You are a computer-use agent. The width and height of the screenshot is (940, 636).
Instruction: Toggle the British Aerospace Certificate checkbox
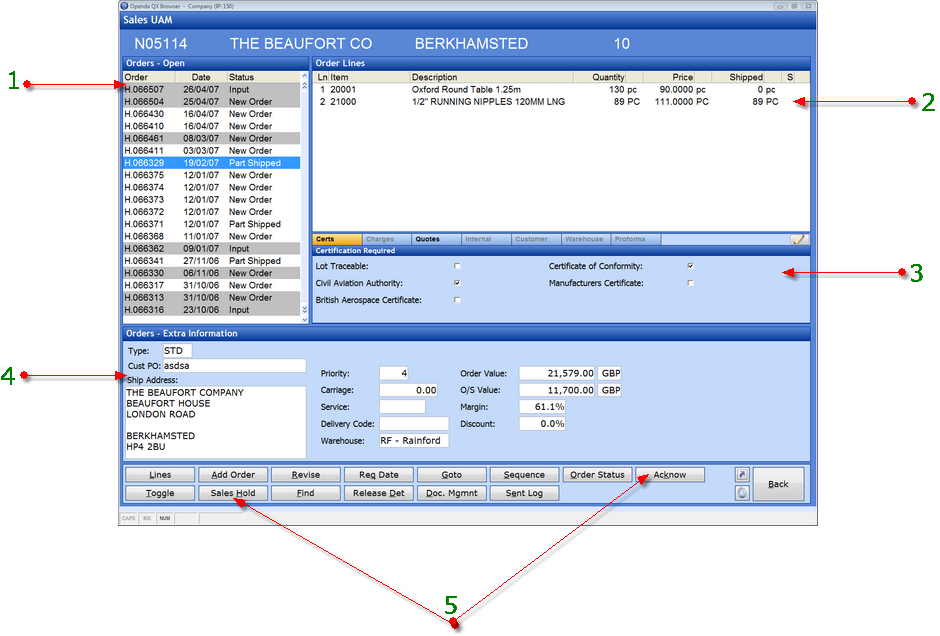pos(457,300)
